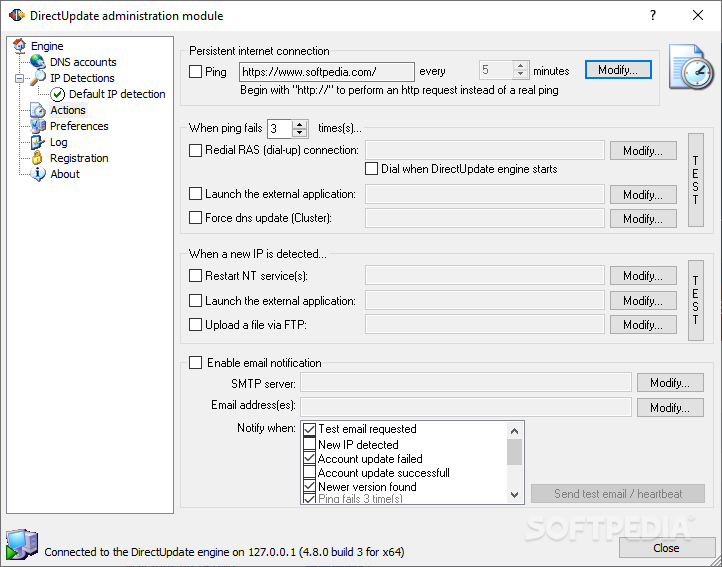
Task: Click the engine connection status icon
Action: pos(21,545)
